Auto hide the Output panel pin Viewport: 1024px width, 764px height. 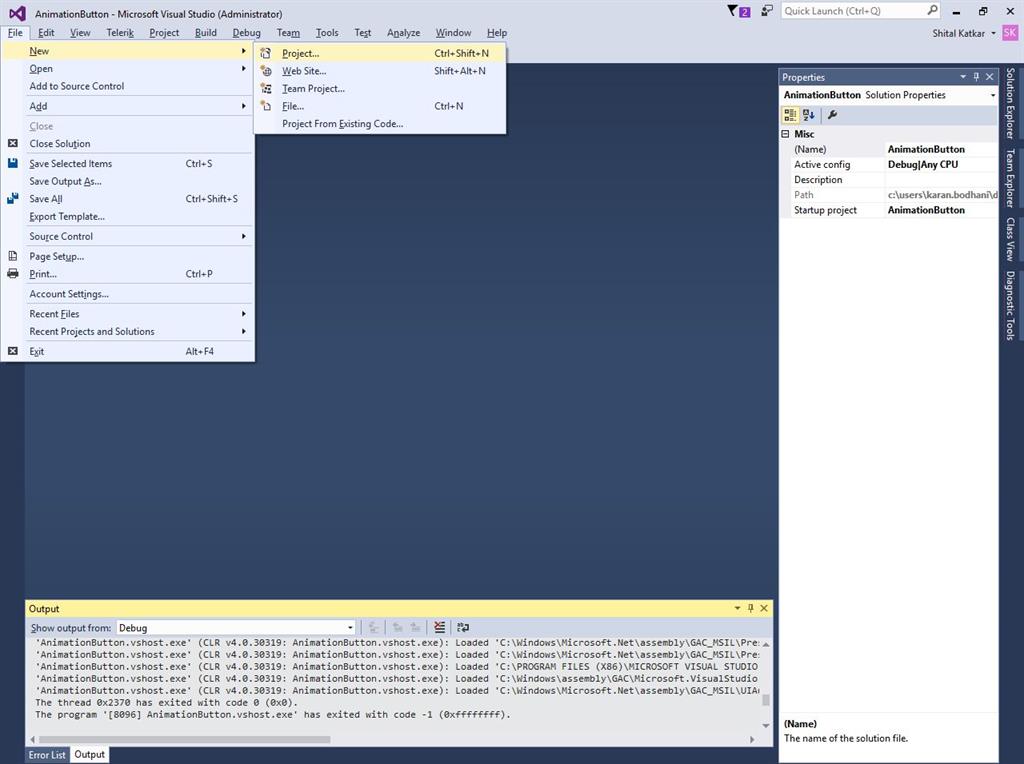click(750, 608)
